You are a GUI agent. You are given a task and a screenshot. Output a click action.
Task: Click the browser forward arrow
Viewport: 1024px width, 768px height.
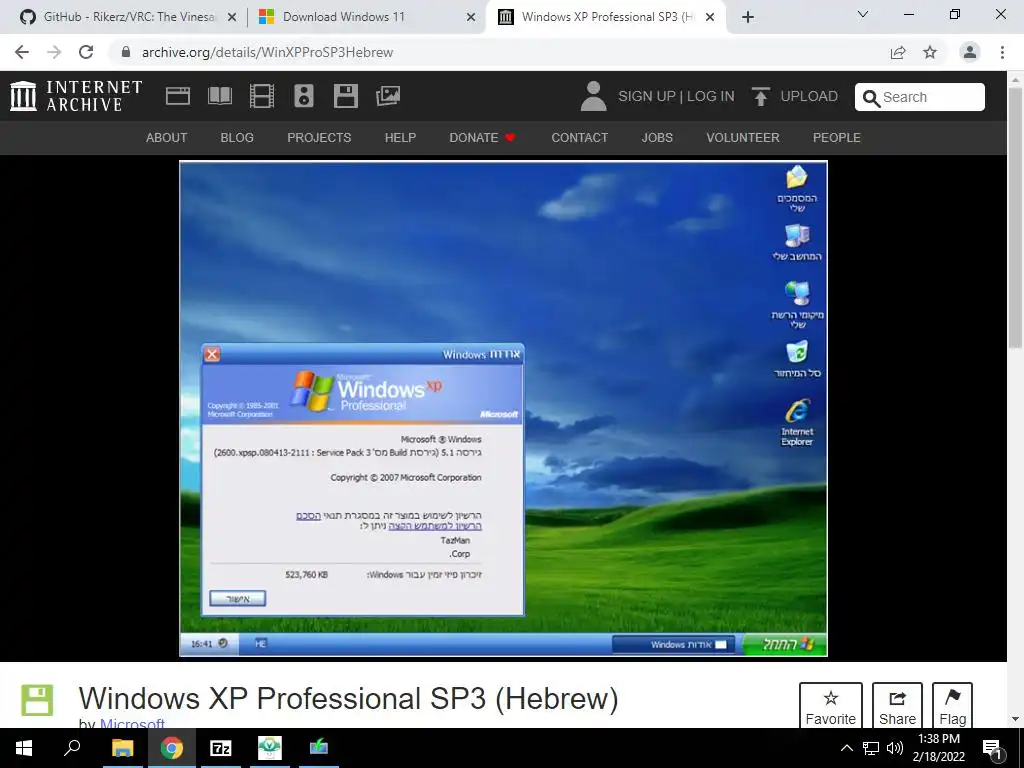[54, 52]
